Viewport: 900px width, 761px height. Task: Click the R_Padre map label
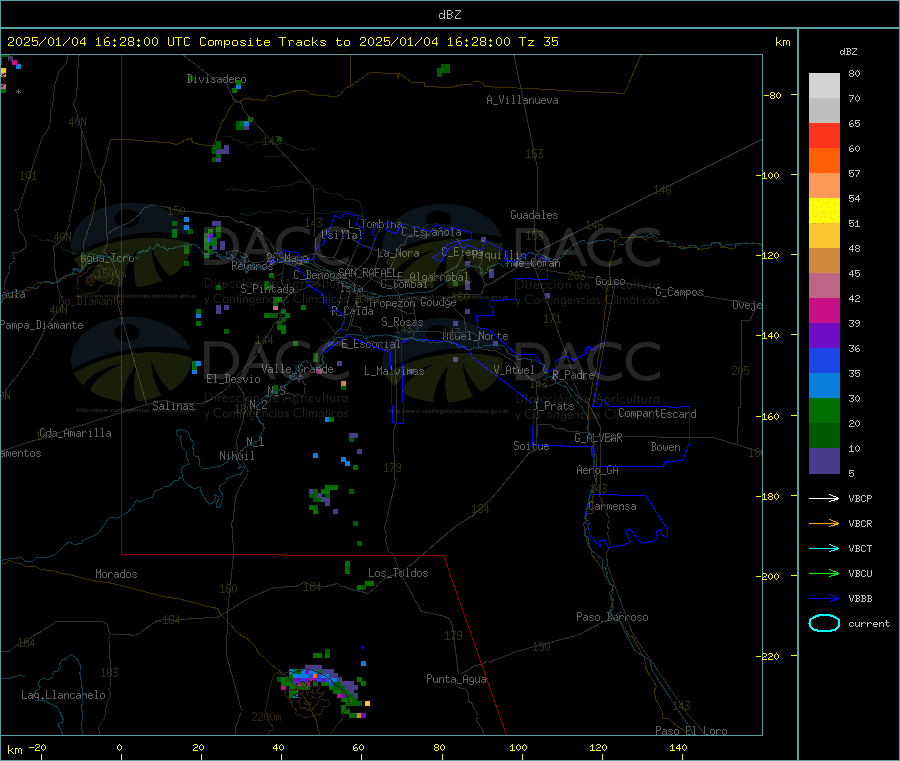(x=573, y=375)
